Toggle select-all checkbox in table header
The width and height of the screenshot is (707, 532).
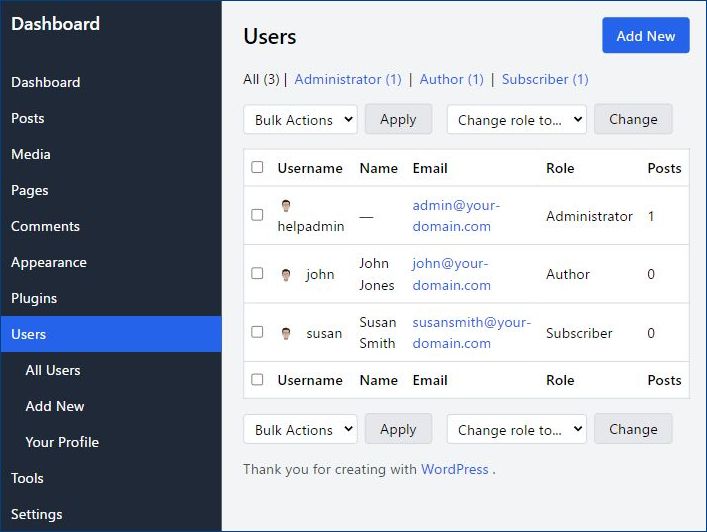pyautogui.click(x=257, y=167)
